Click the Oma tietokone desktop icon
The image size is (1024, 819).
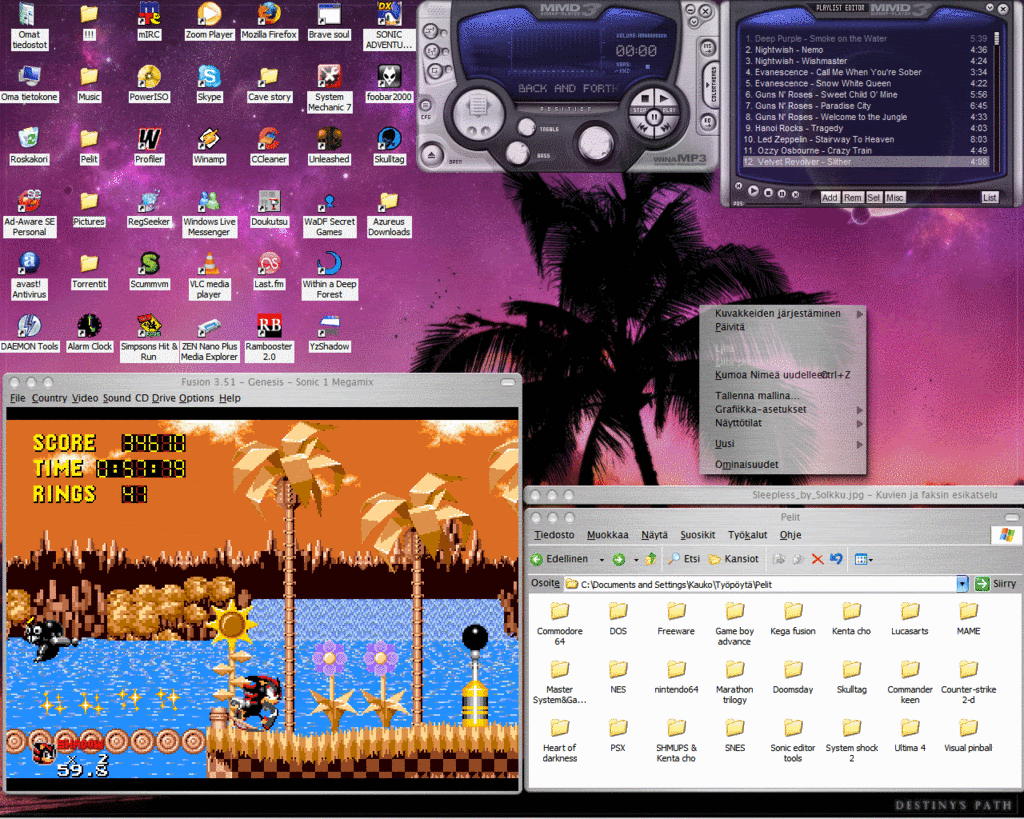tap(29, 83)
